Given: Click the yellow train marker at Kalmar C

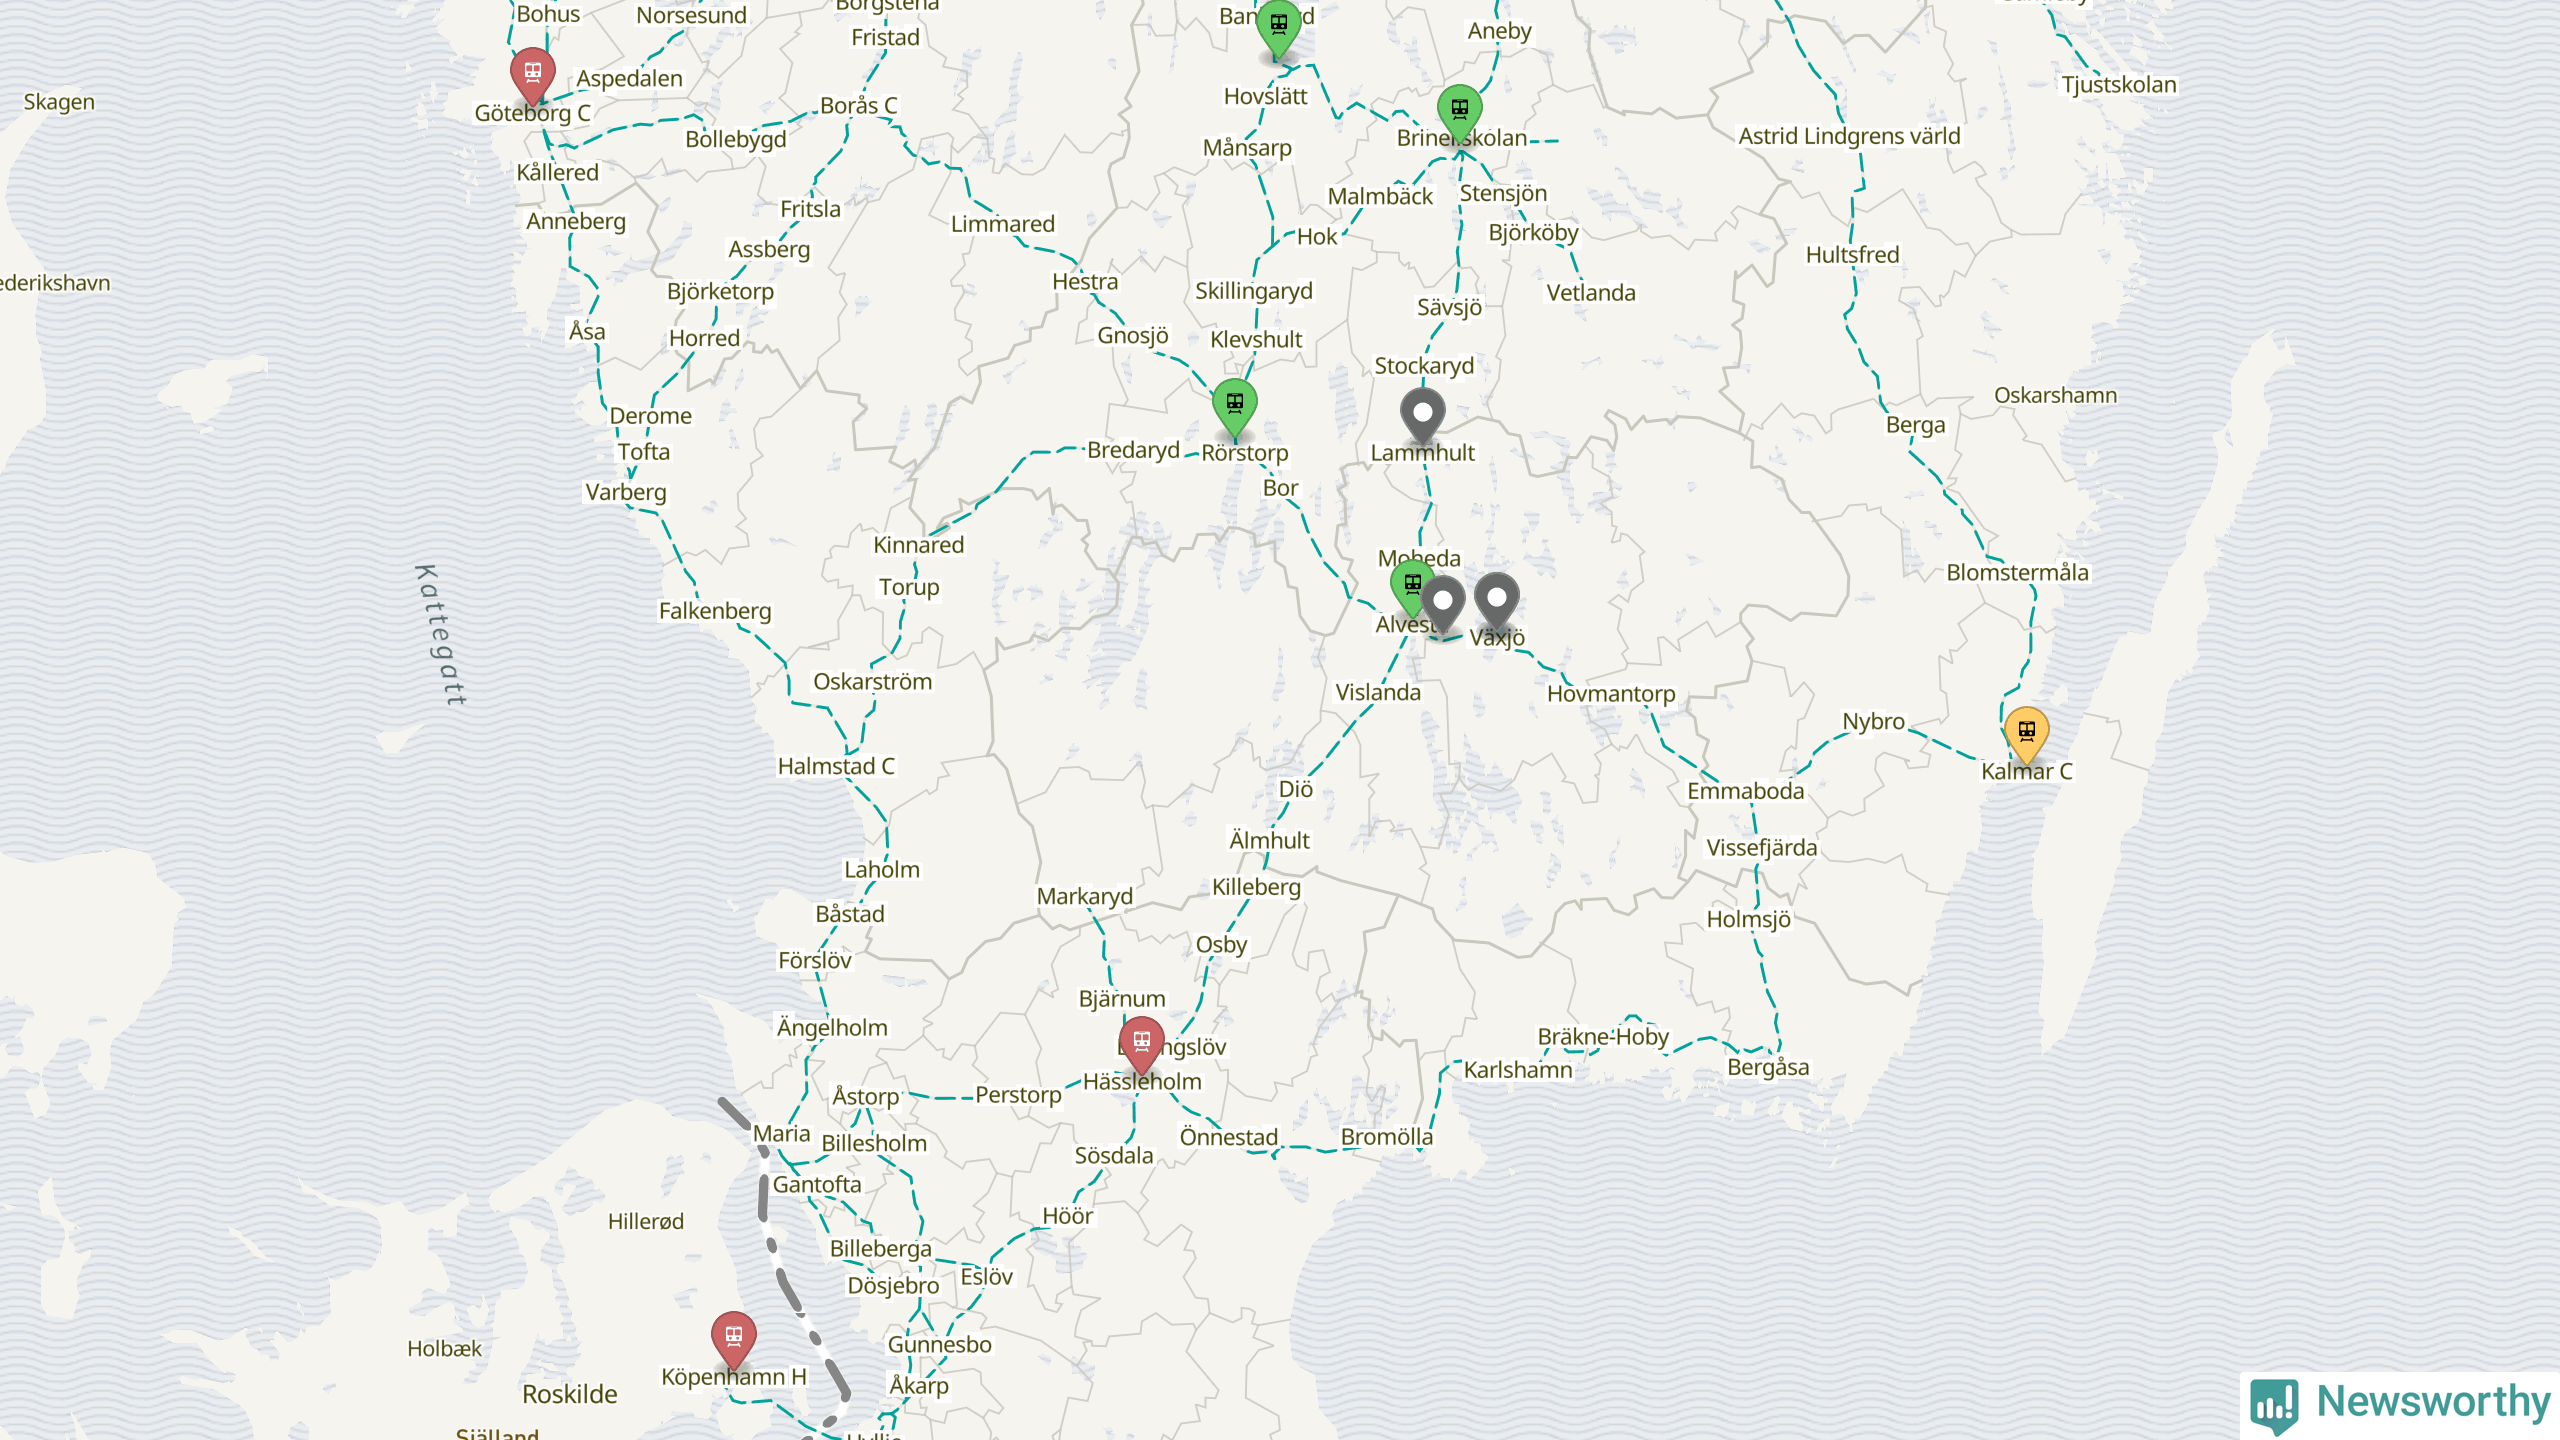Looking at the screenshot, I should pos(2026,733).
